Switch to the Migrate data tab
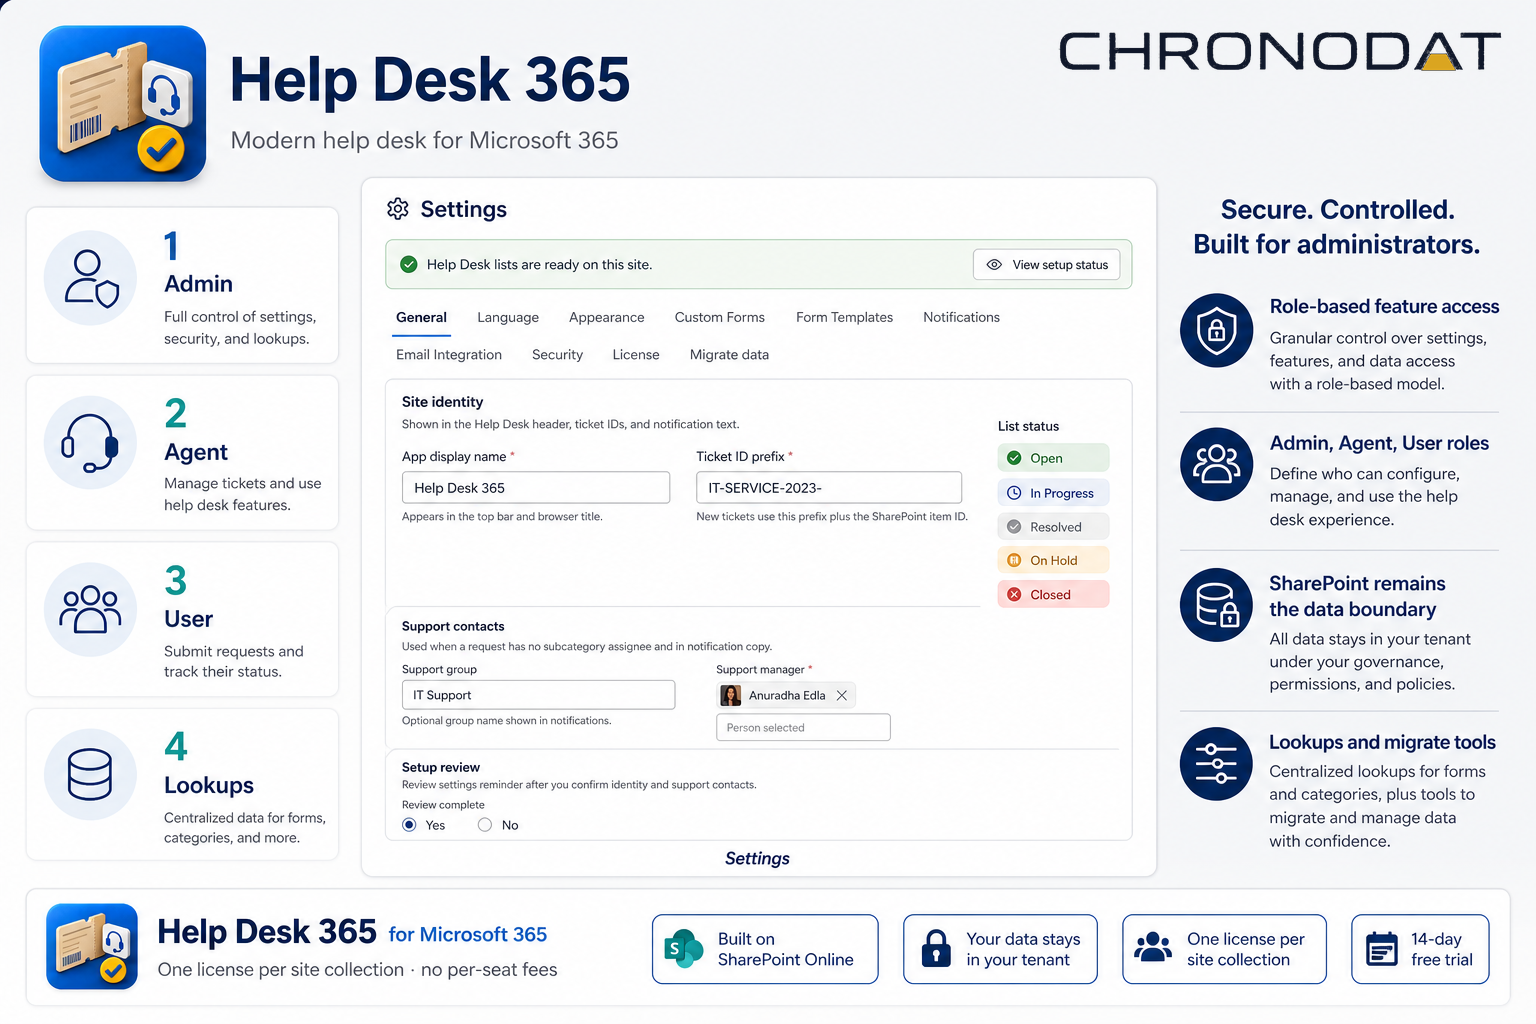Viewport: 1536px width, 1024px height. pos(730,355)
